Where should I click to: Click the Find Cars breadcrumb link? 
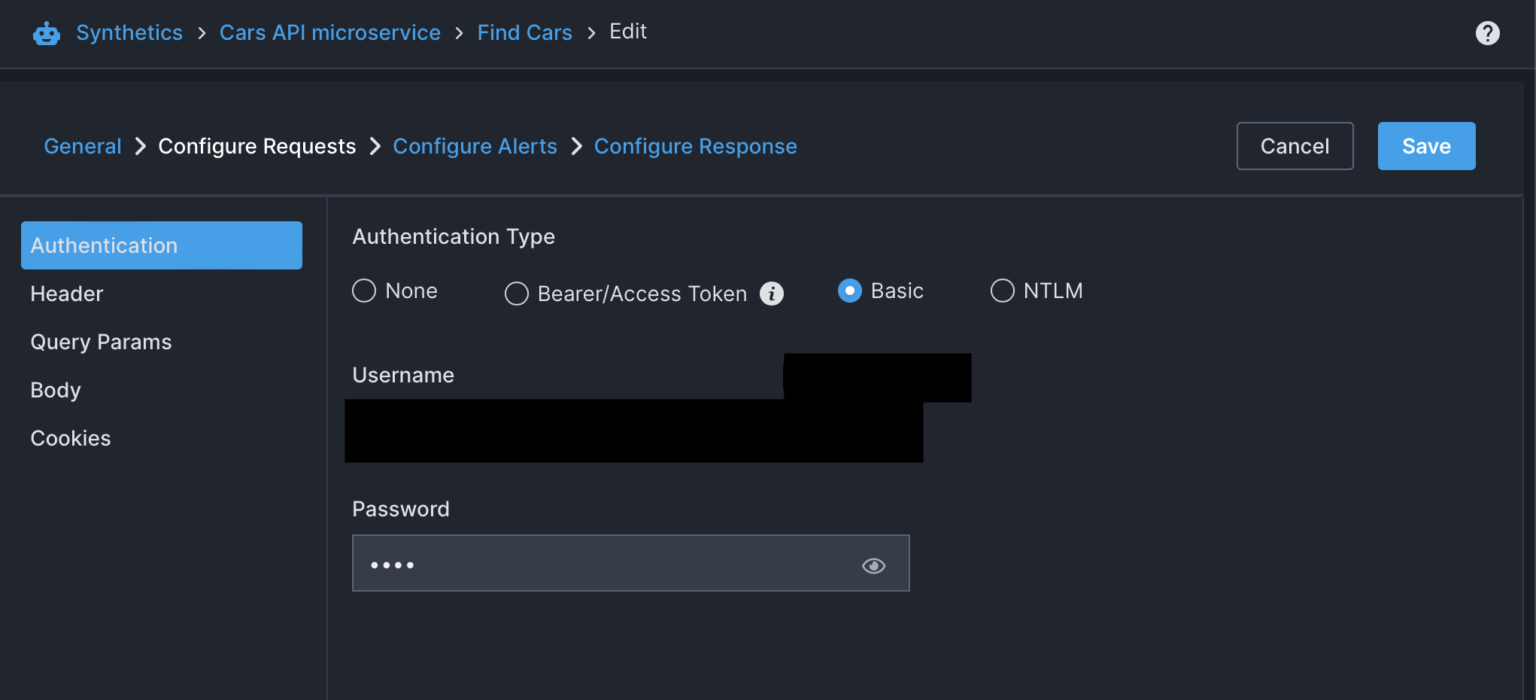[x=524, y=32]
